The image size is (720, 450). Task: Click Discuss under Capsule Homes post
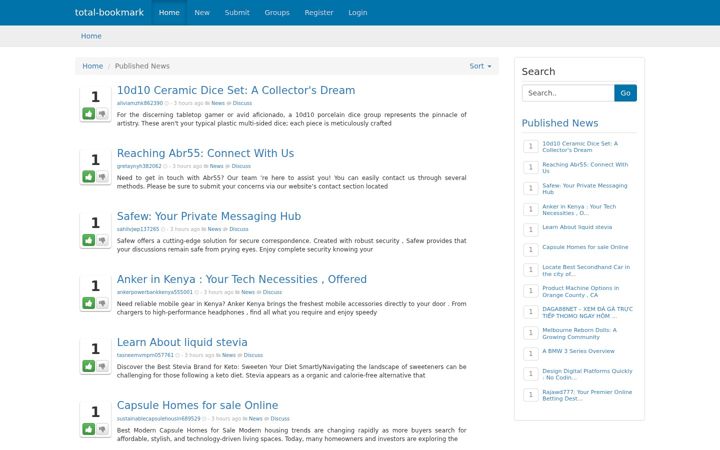[280, 419]
